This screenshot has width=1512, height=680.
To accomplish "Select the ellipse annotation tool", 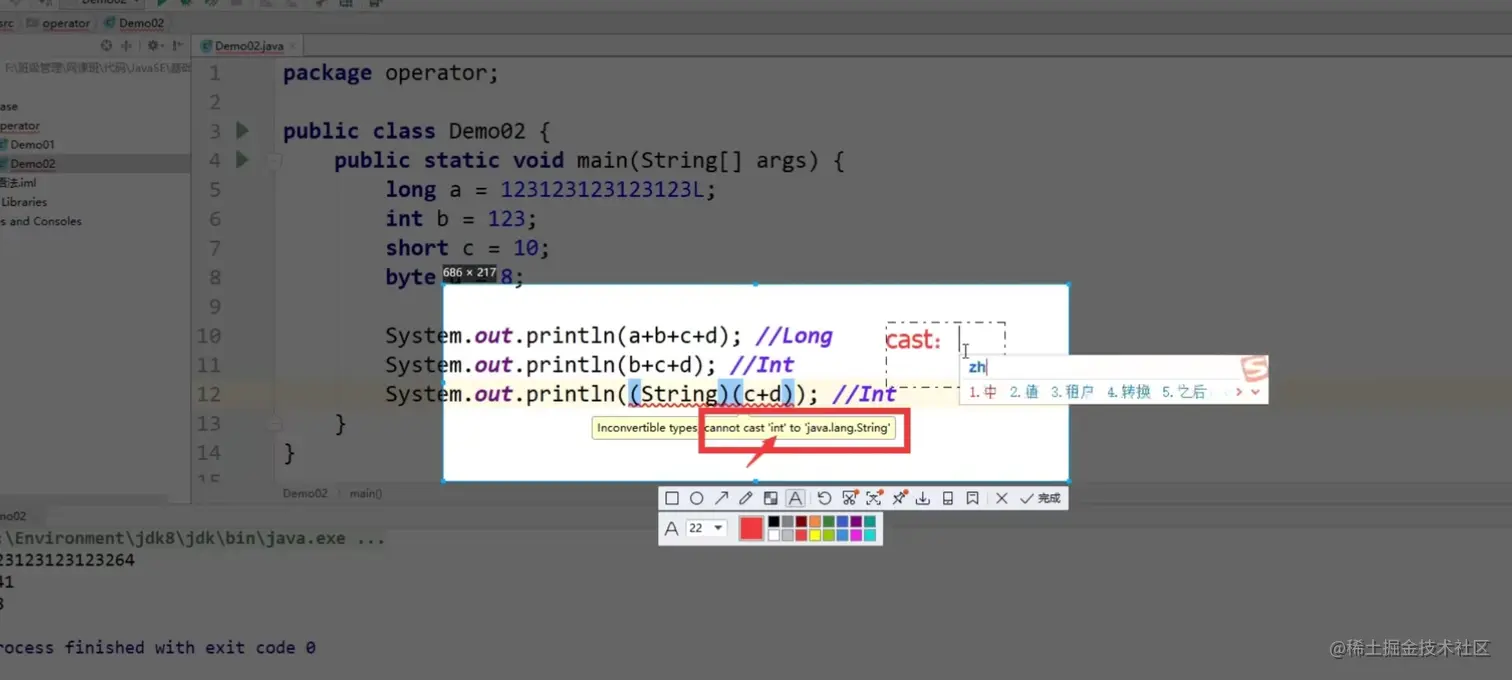I will pos(697,497).
